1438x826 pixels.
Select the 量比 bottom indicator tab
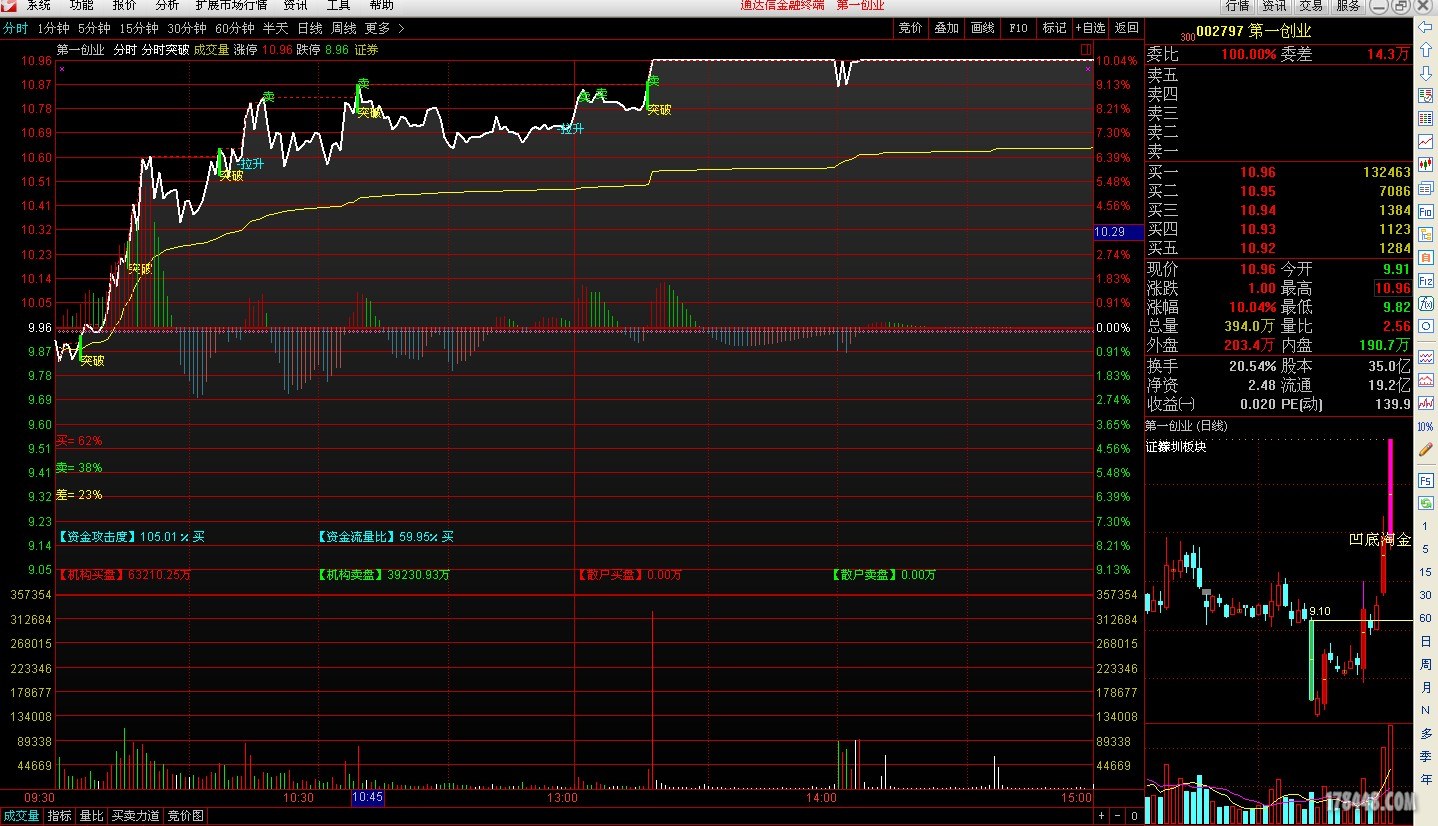(91, 816)
